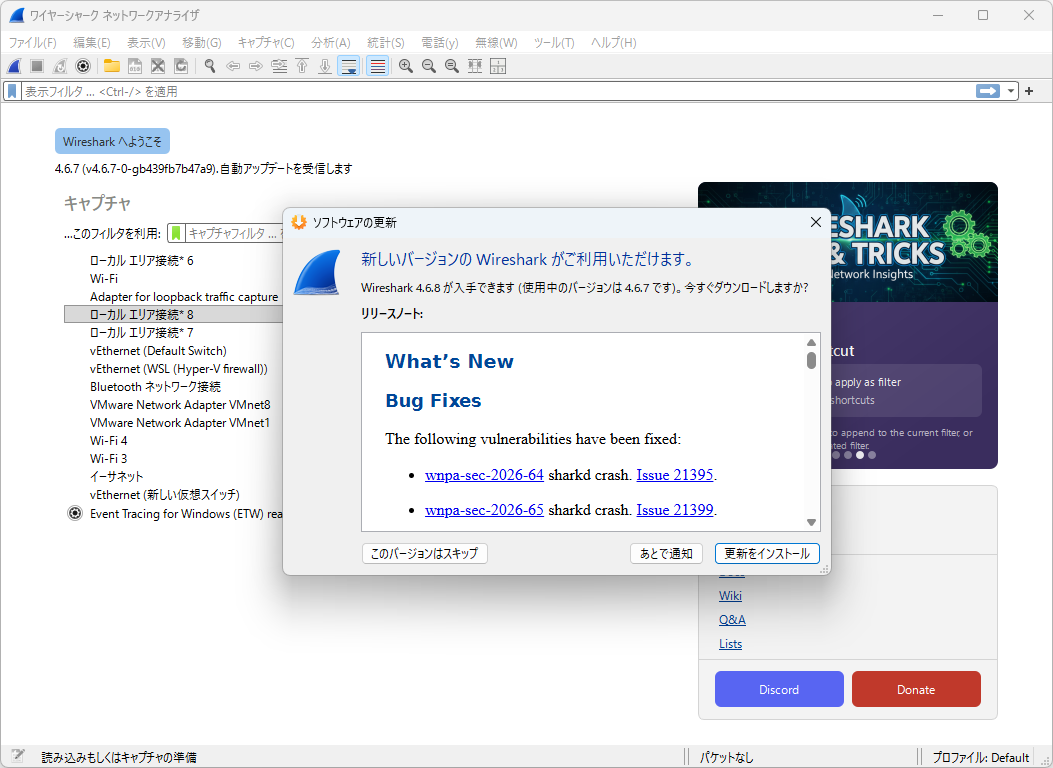Viewport: 1053px width, 768px height.
Task: Click release notes scrollbar up arrow
Action: pyautogui.click(x=811, y=342)
